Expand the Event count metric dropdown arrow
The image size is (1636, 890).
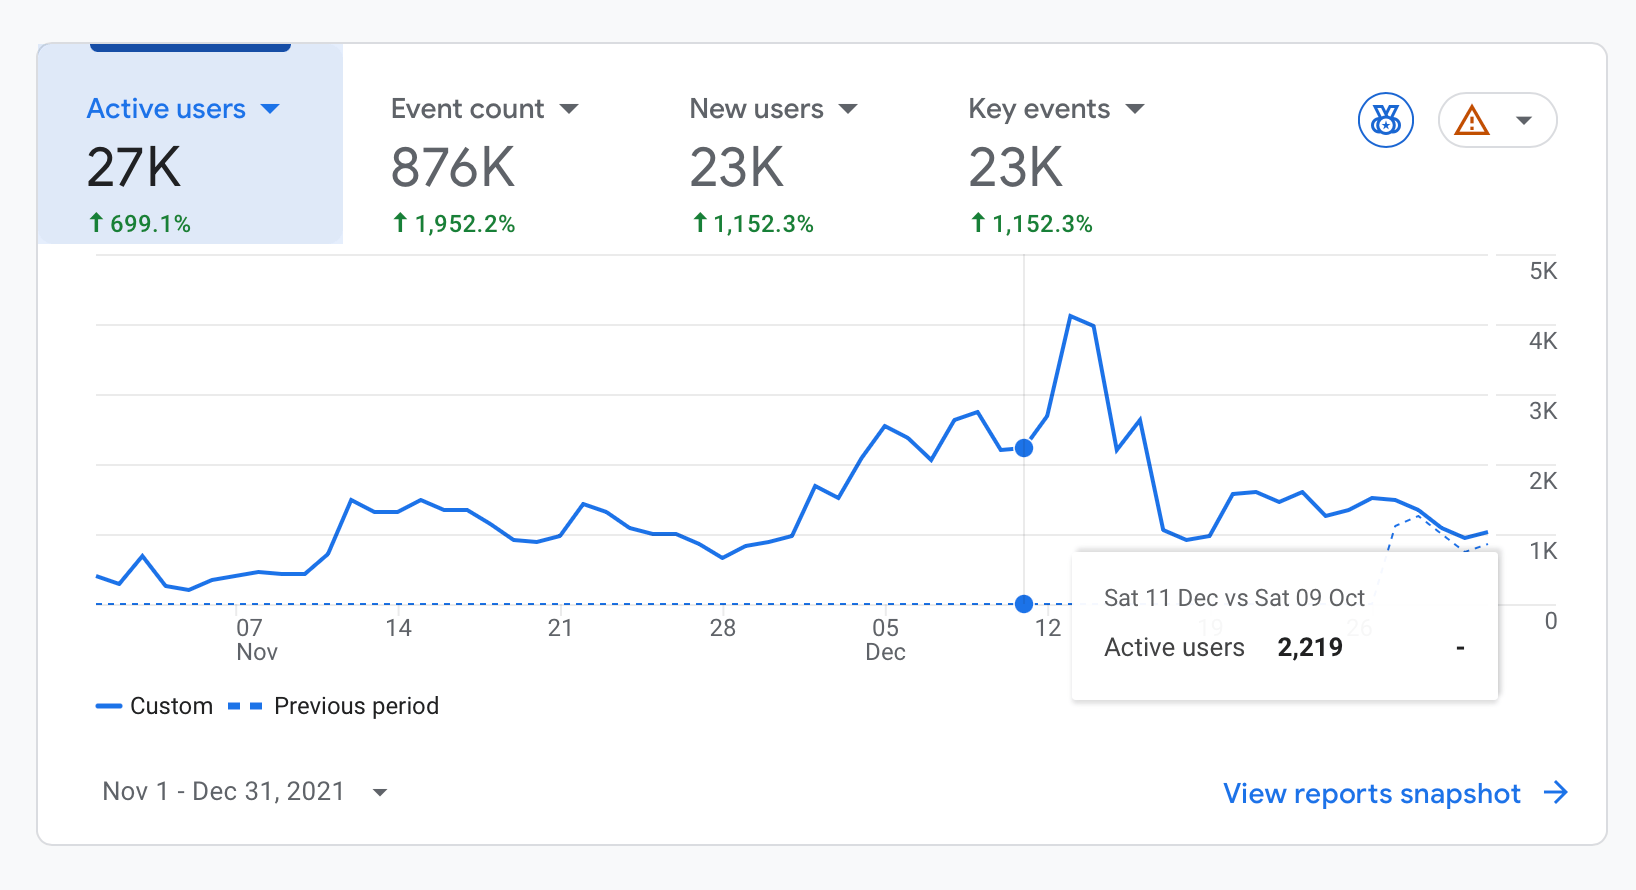(569, 109)
